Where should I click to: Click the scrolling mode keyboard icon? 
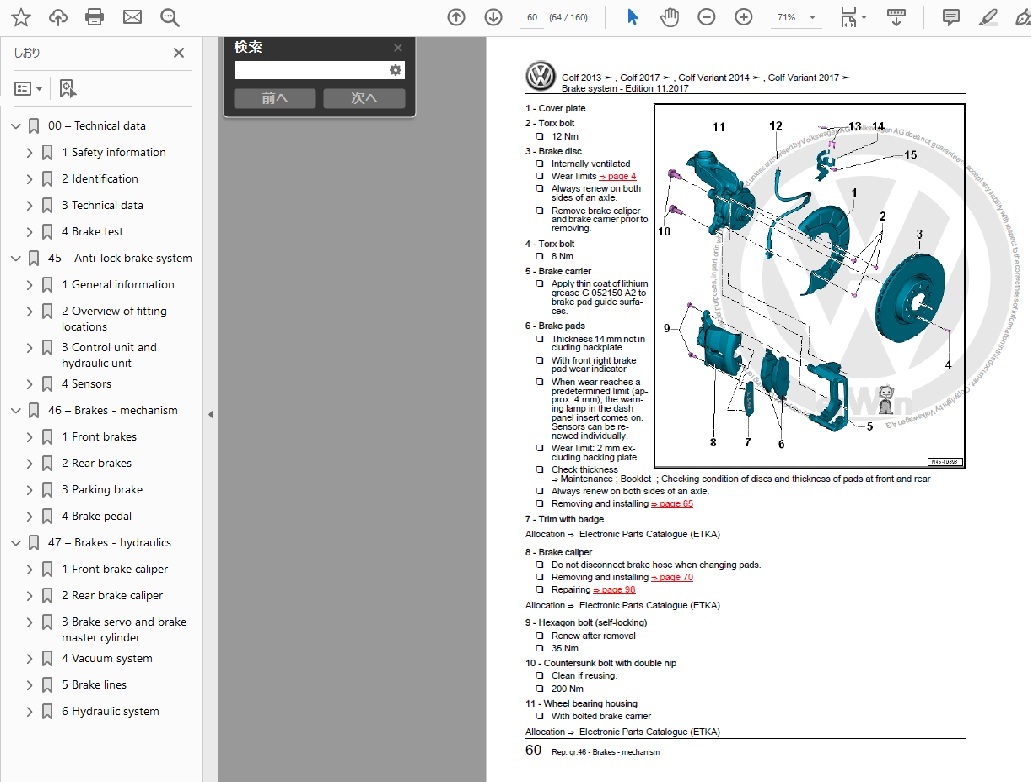coord(896,17)
